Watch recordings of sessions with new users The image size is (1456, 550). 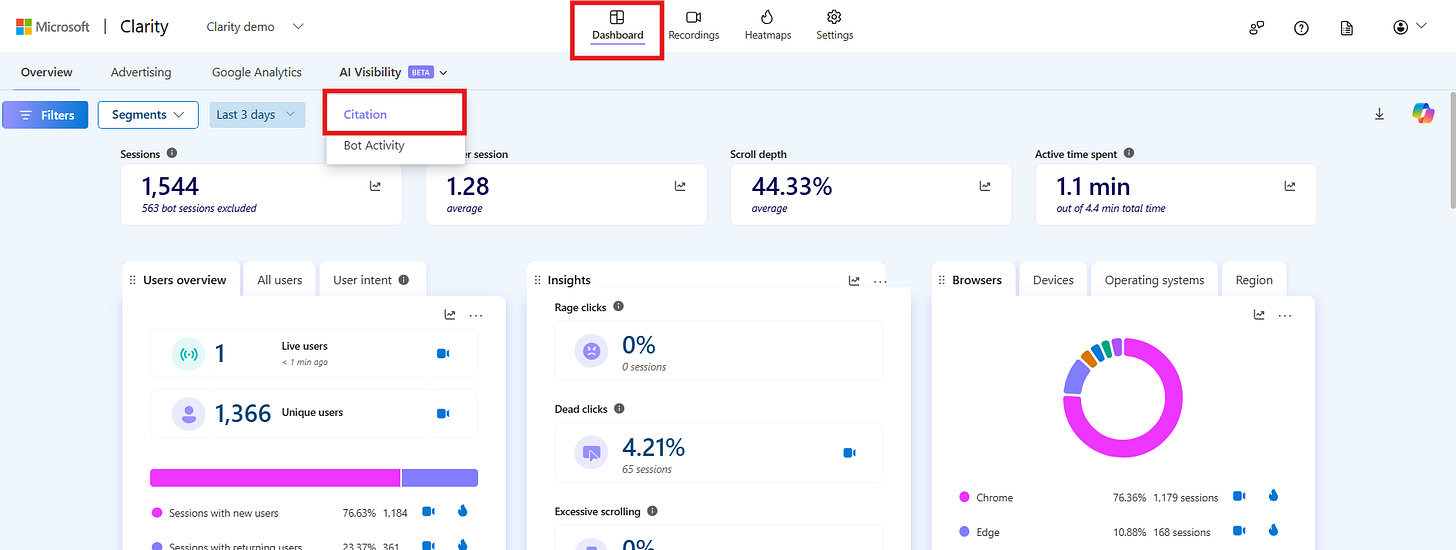(x=429, y=511)
